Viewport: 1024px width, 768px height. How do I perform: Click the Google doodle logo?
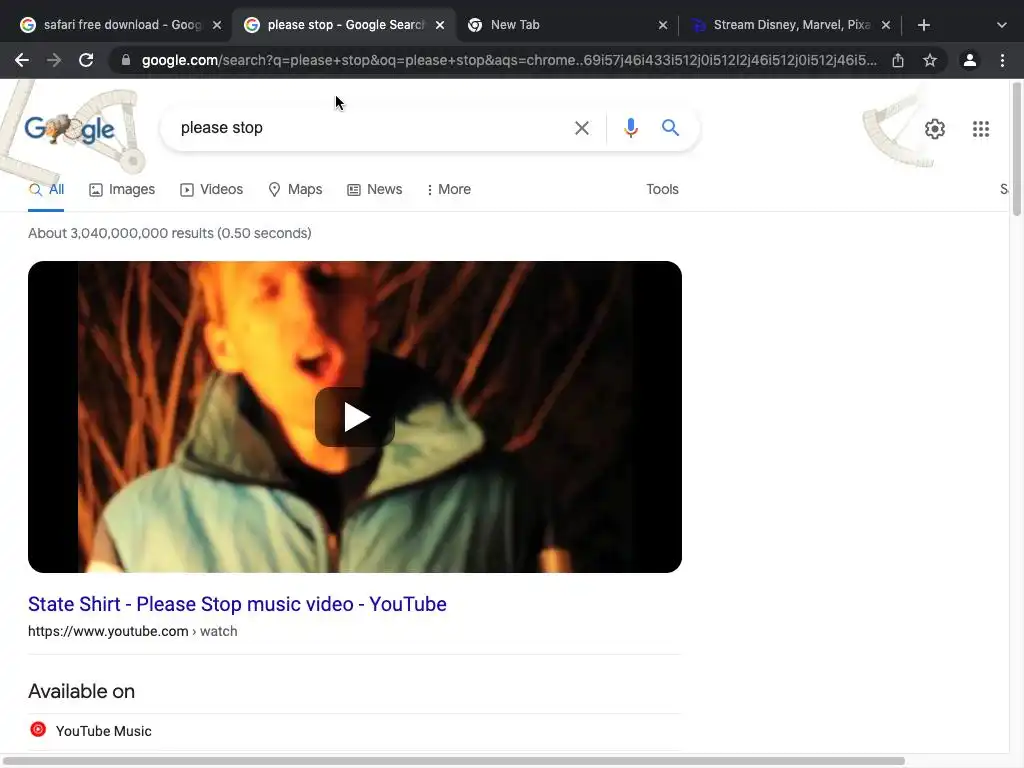(70, 129)
